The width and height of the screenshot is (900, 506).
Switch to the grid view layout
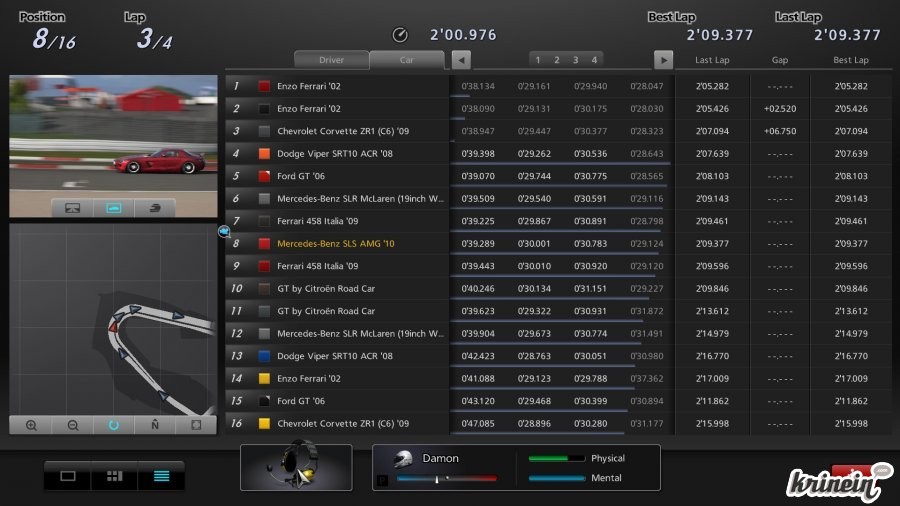click(114, 476)
